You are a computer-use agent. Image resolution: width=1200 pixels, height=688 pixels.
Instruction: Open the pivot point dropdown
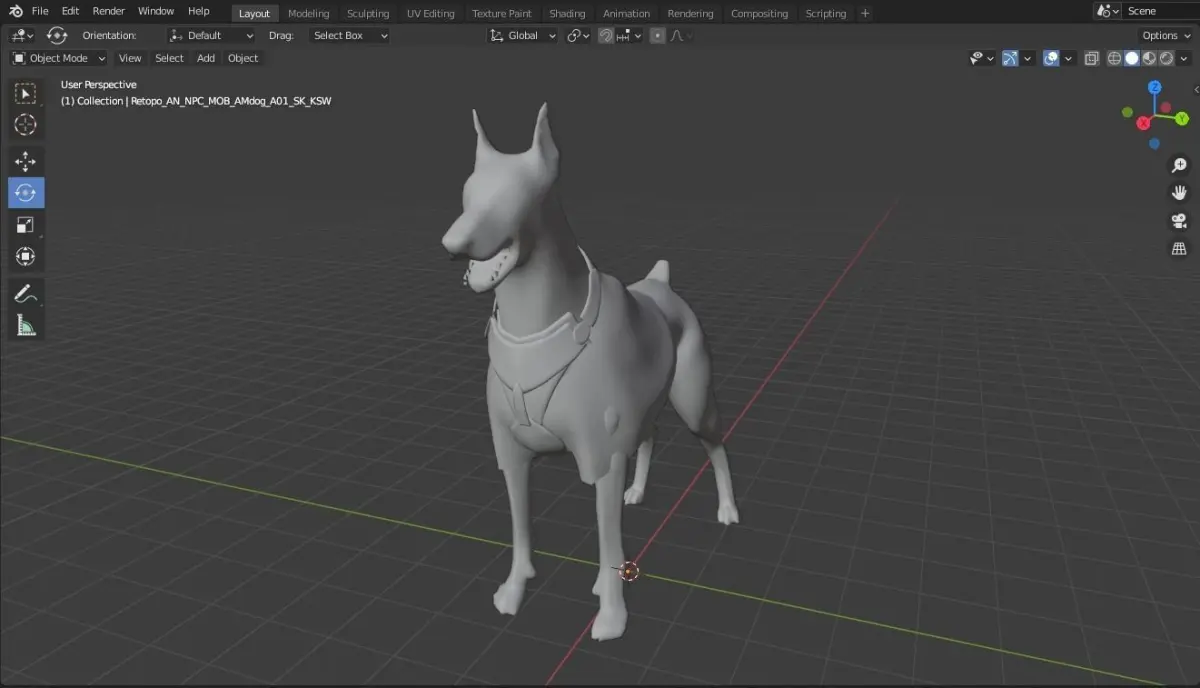point(579,35)
